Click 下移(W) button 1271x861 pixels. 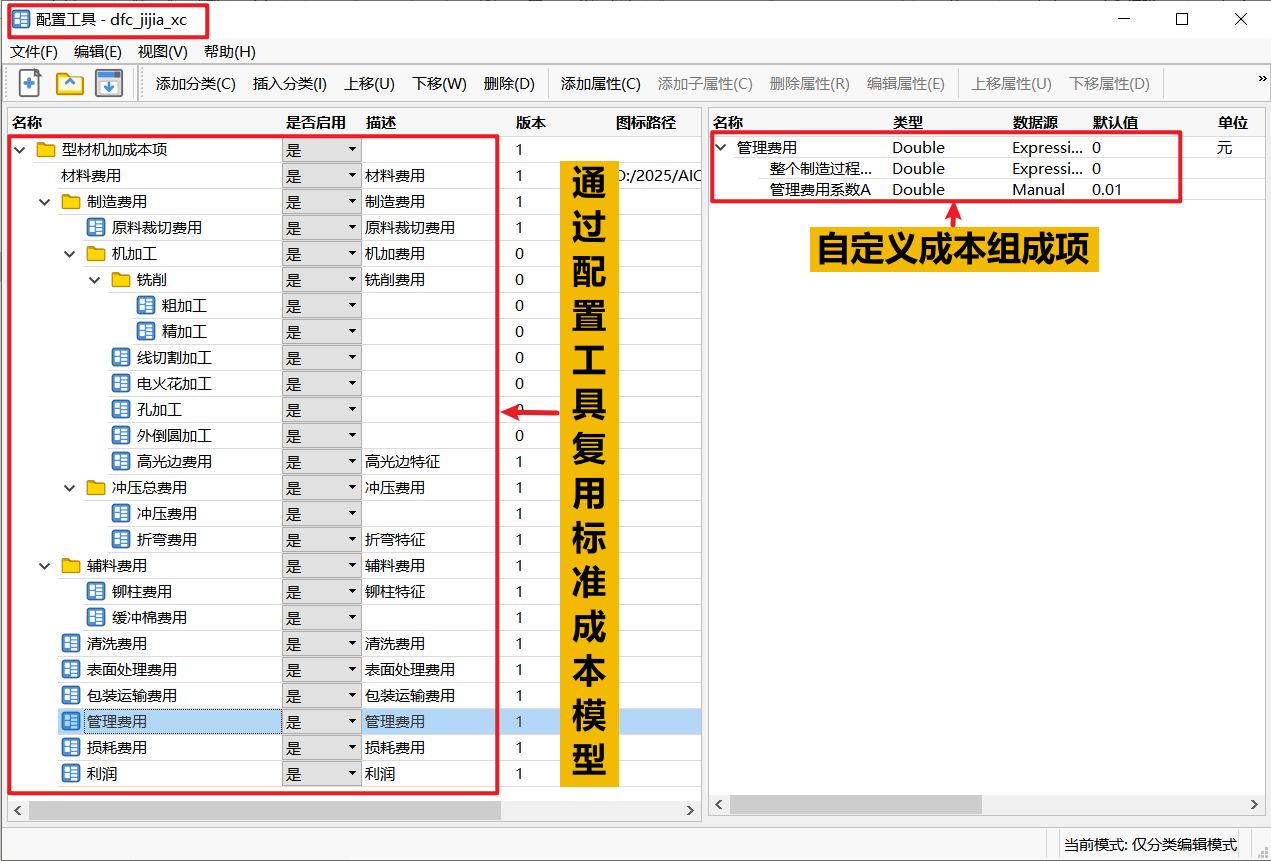pyautogui.click(x=440, y=84)
